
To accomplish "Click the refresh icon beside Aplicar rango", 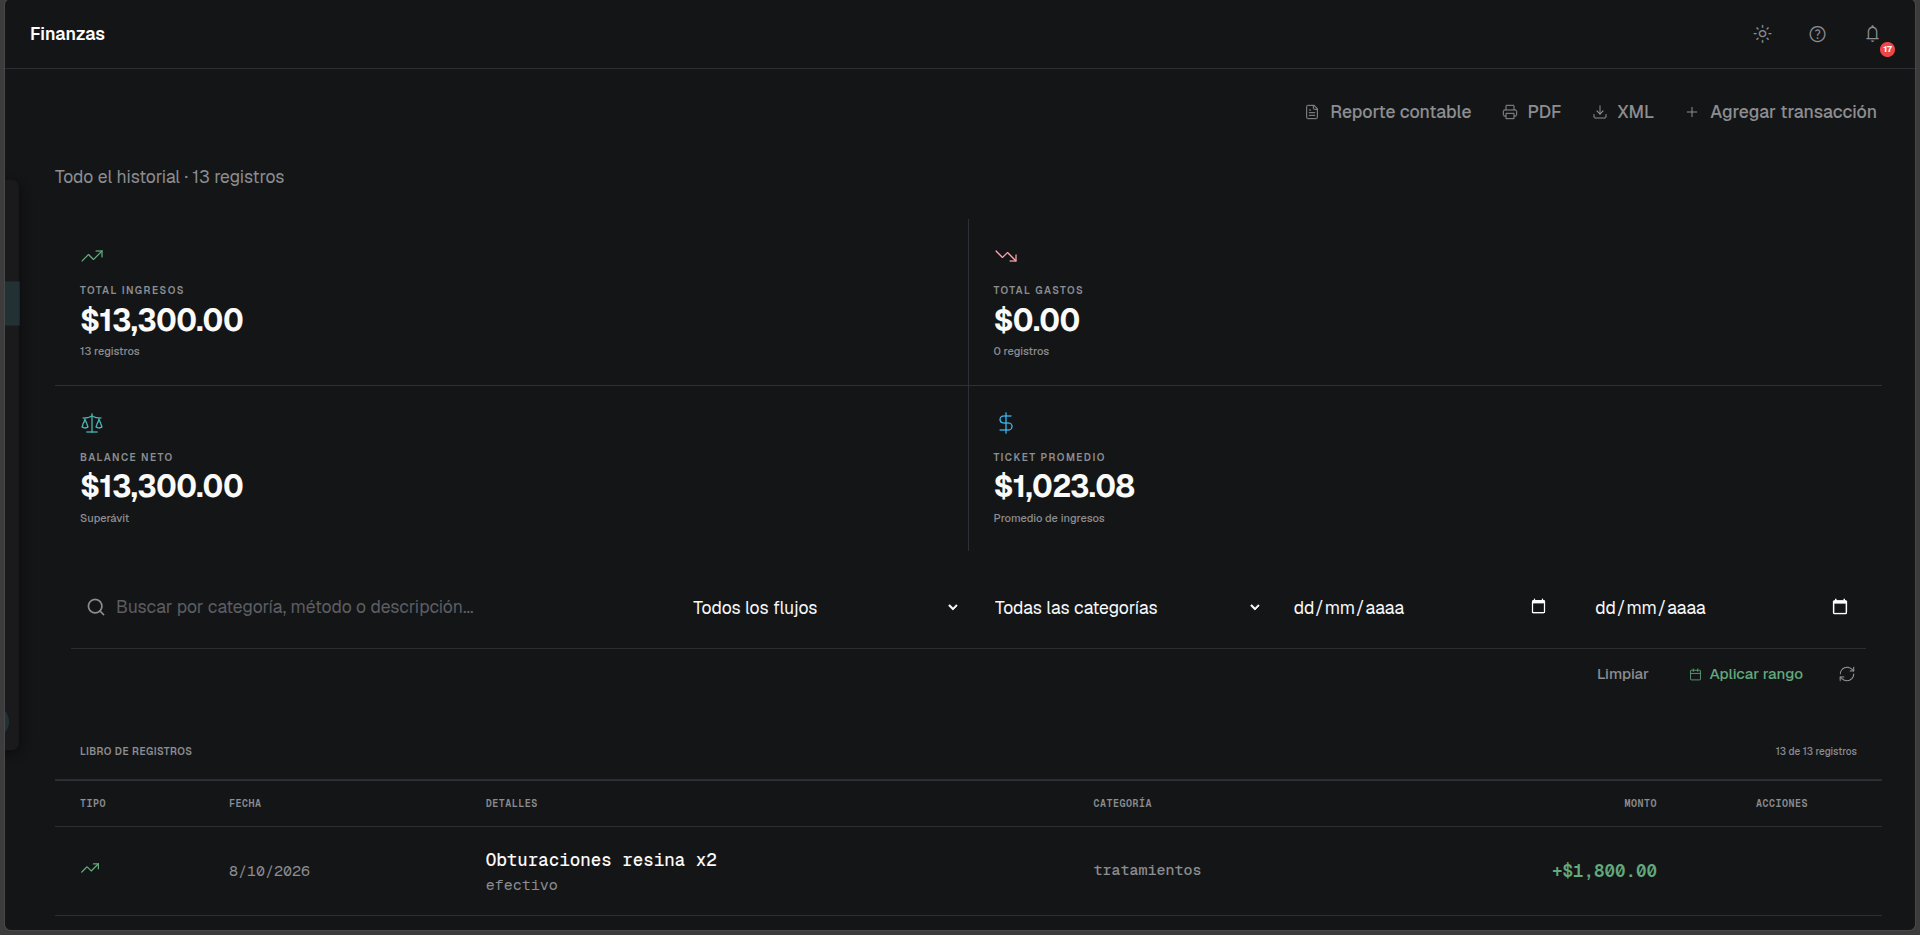I will (1847, 674).
